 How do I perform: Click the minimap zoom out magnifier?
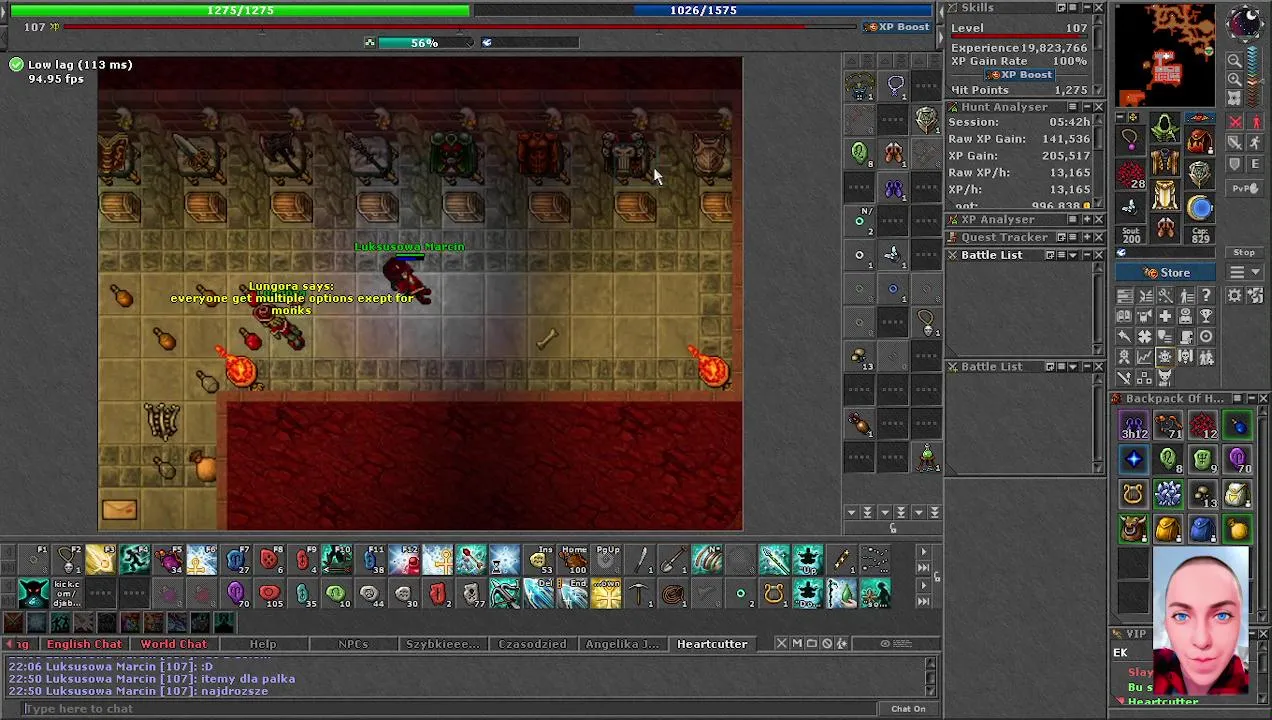click(1235, 61)
